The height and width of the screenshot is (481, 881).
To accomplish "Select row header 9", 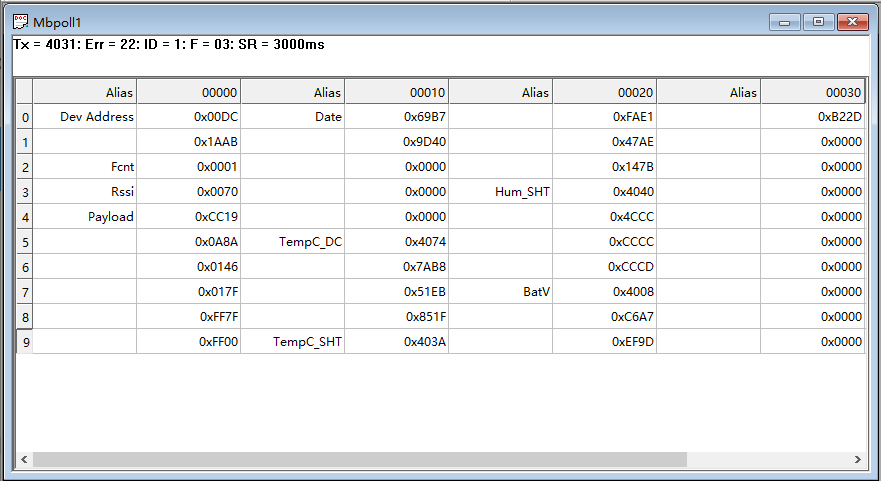I will point(25,342).
